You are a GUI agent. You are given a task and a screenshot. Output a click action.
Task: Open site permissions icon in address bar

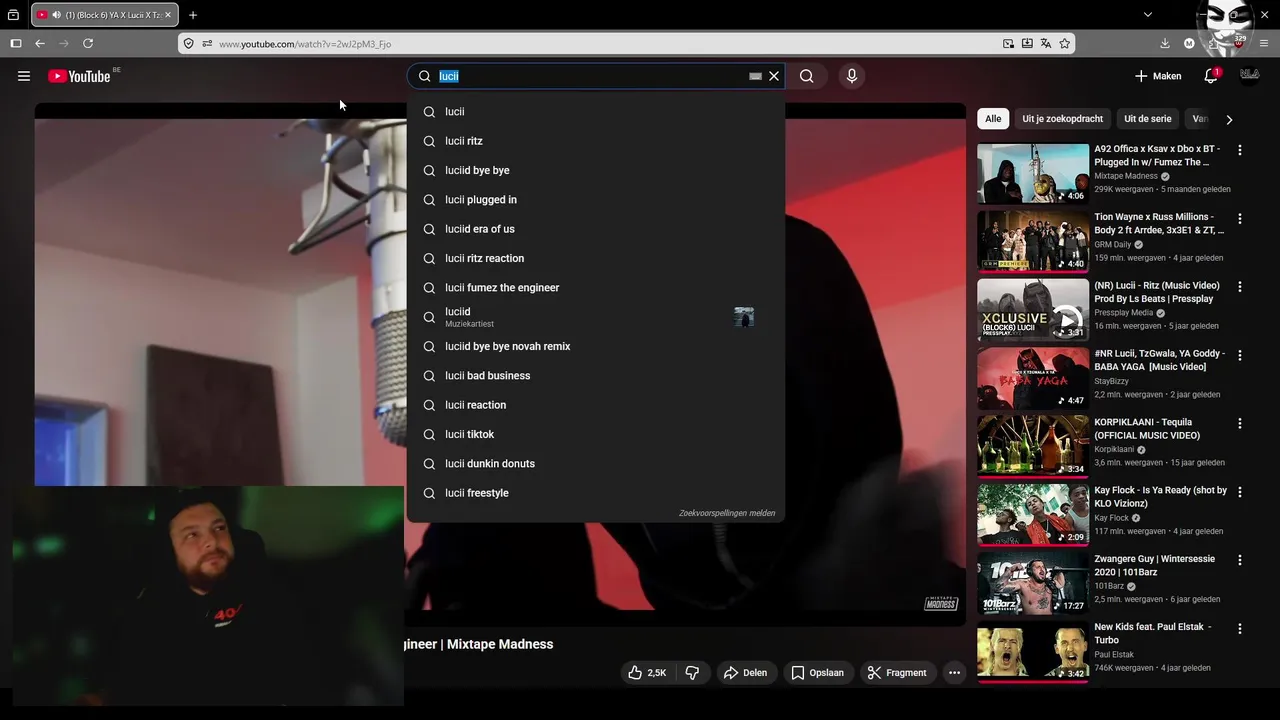tap(207, 43)
